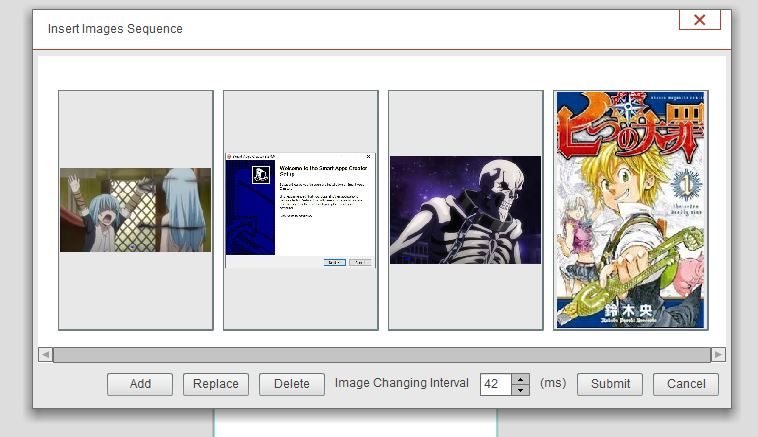This screenshot has width=758, height=437.
Task: Increase interval with the up arrow
Action: point(520,379)
